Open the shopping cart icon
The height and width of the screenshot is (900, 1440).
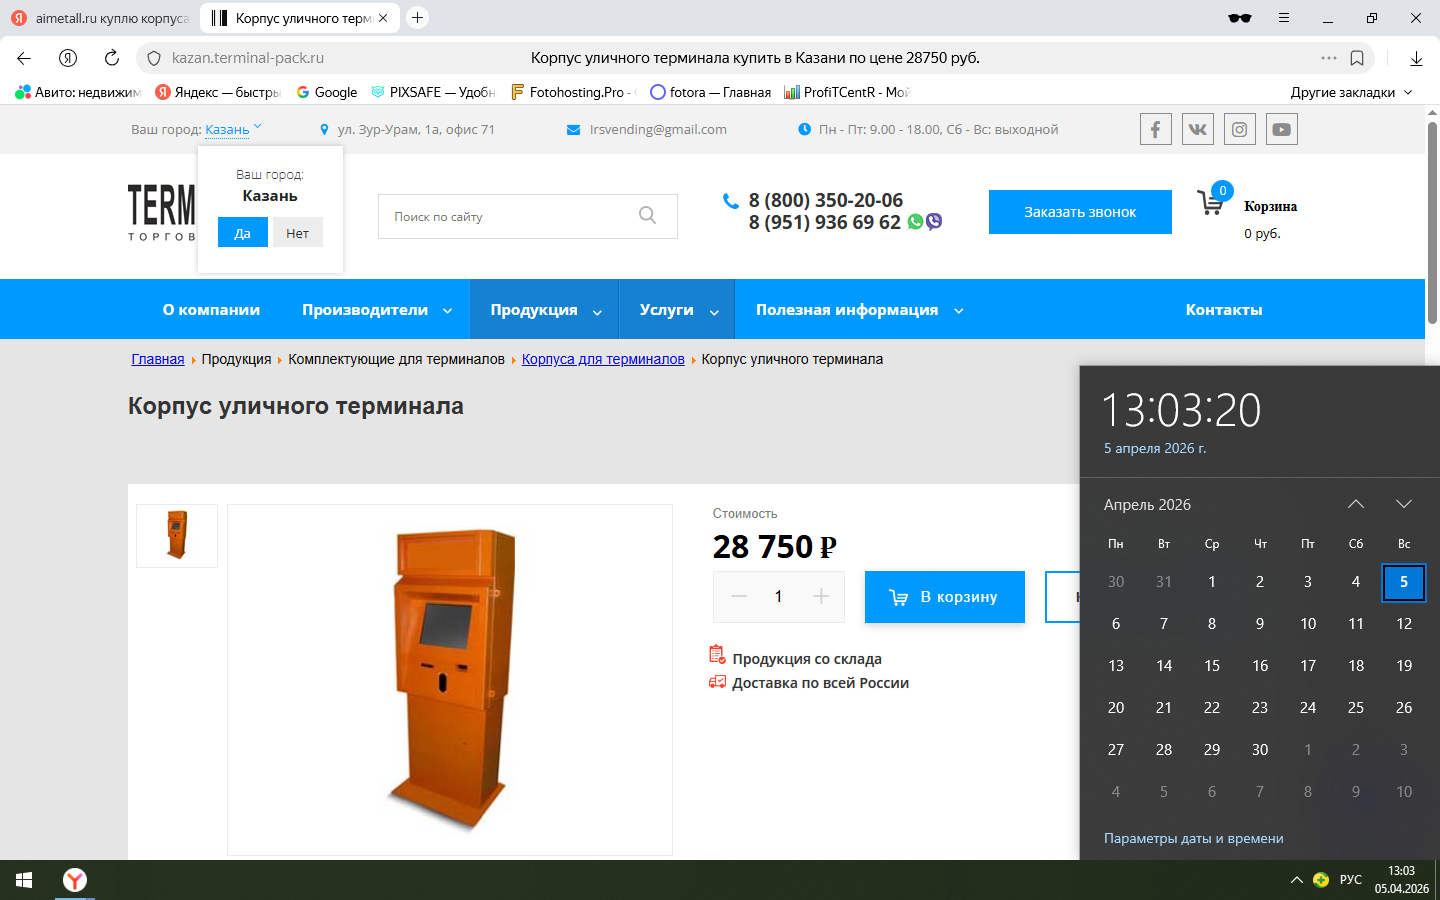click(x=1211, y=202)
